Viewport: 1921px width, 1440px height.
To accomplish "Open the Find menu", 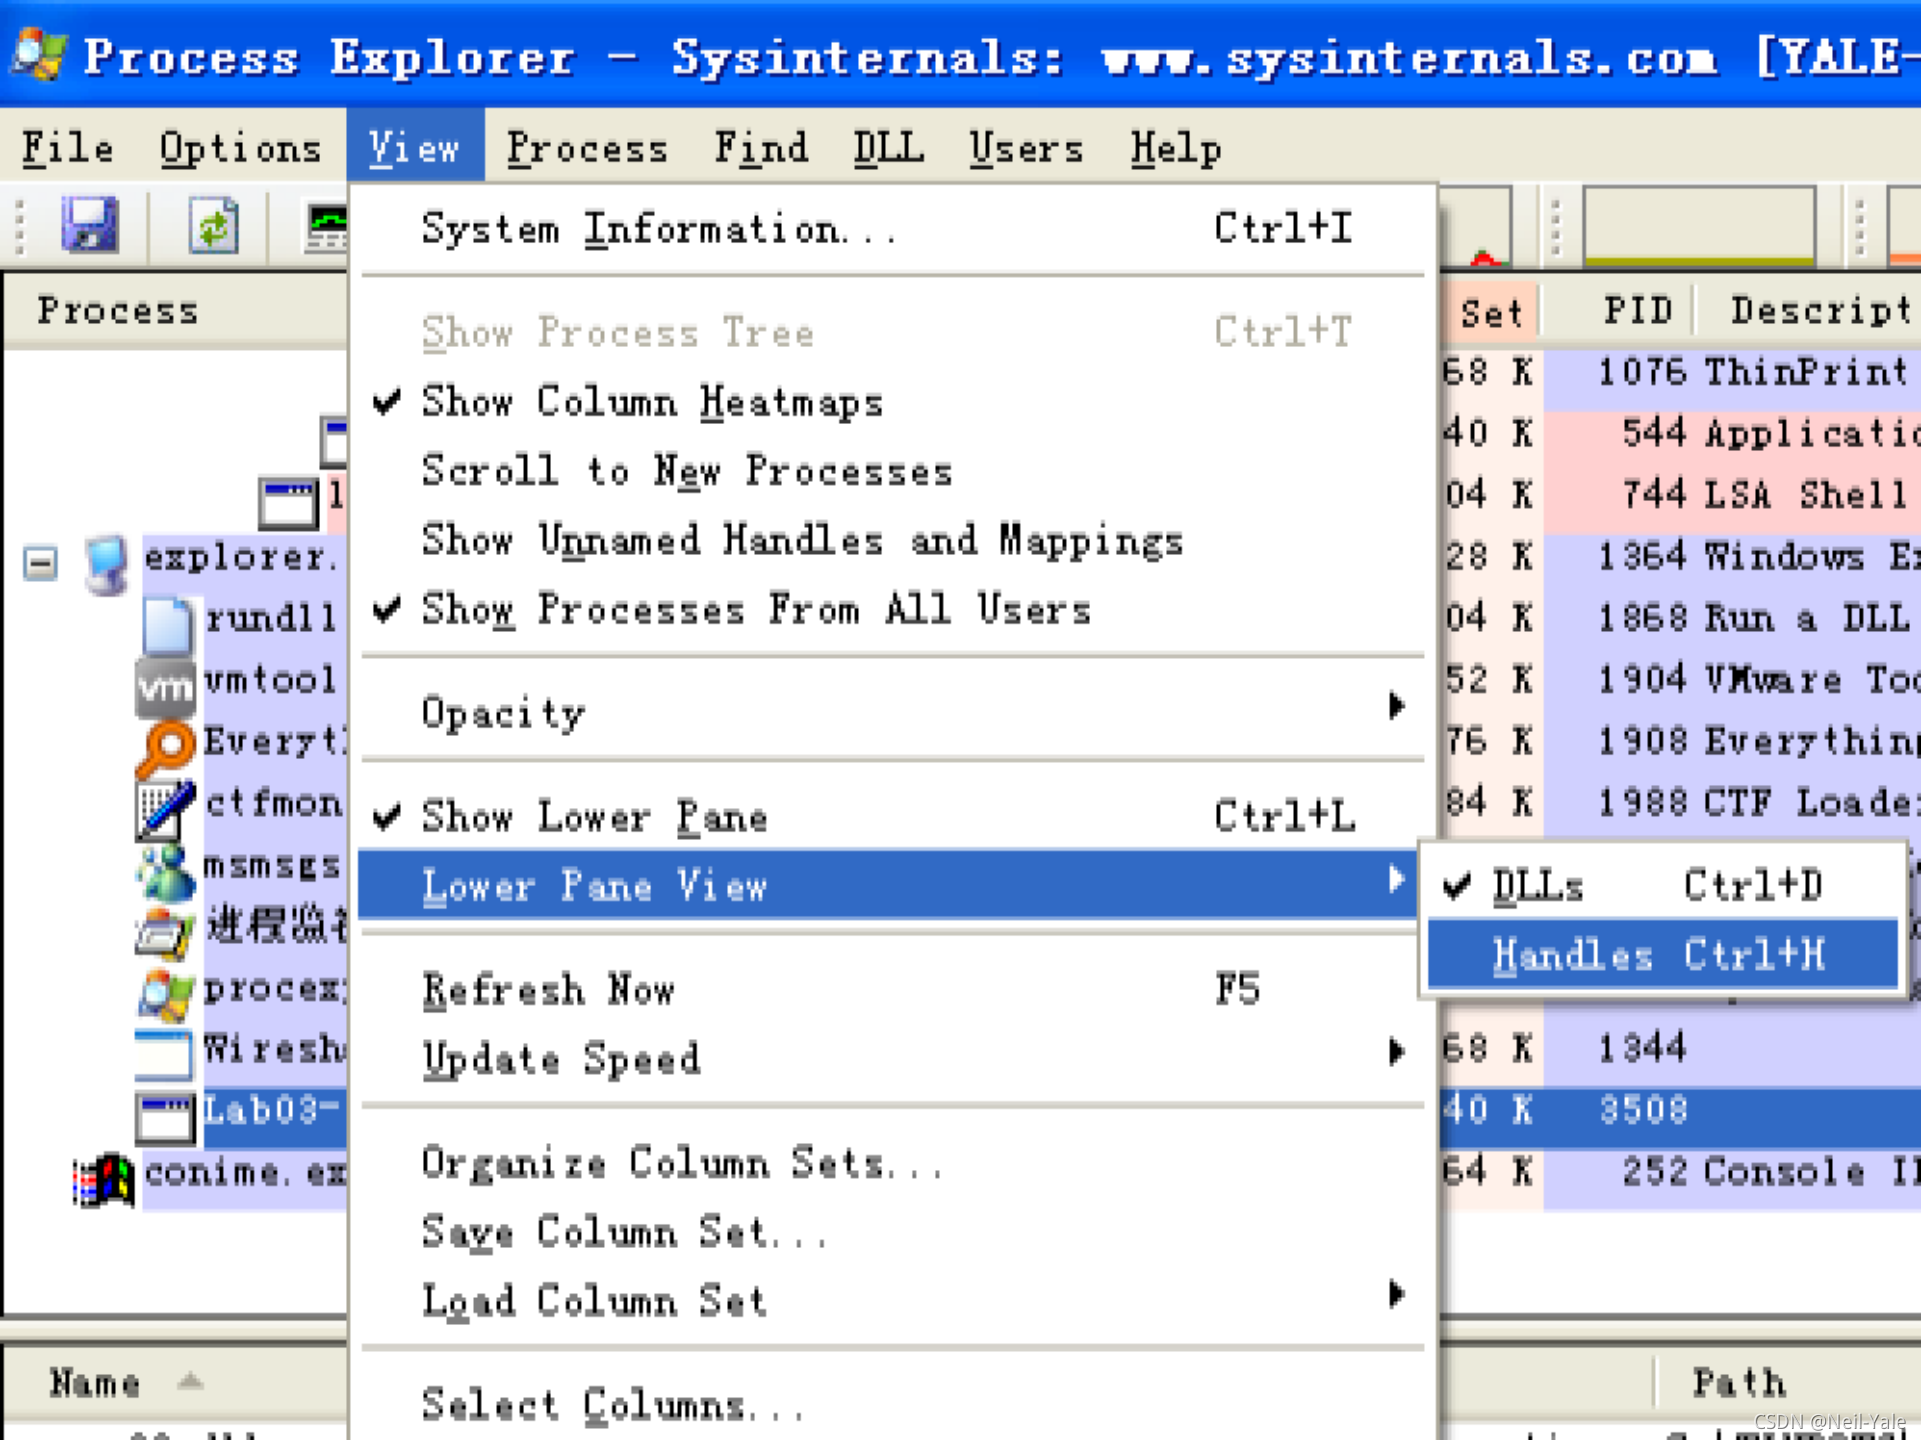I will coord(761,148).
